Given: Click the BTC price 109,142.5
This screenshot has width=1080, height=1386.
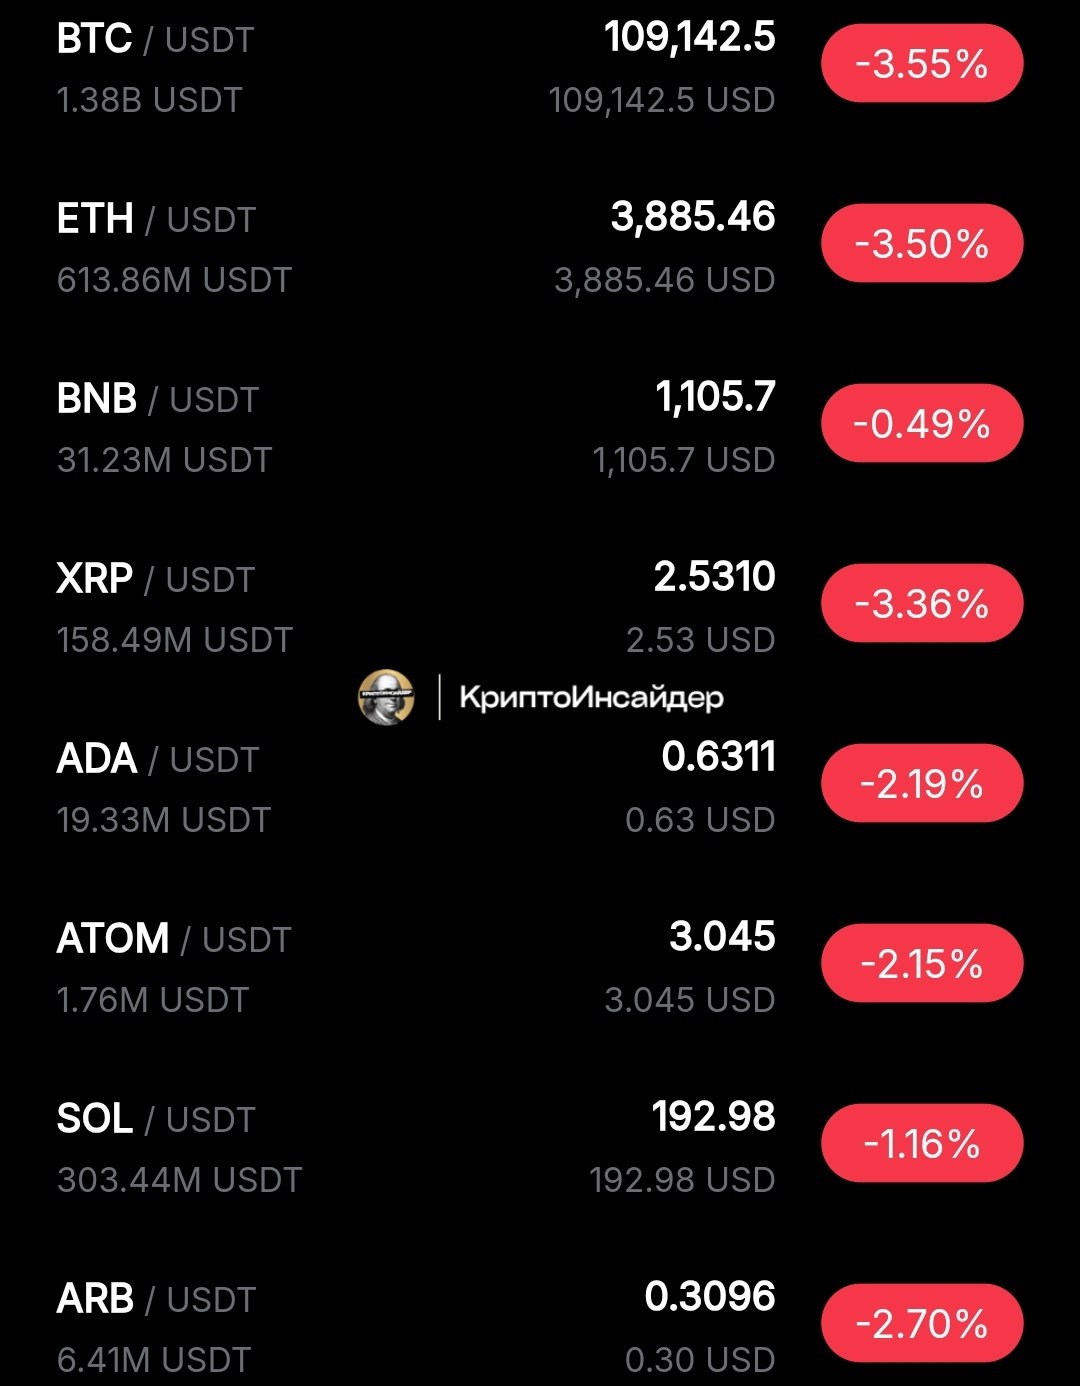Looking at the screenshot, I should pos(689,38).
